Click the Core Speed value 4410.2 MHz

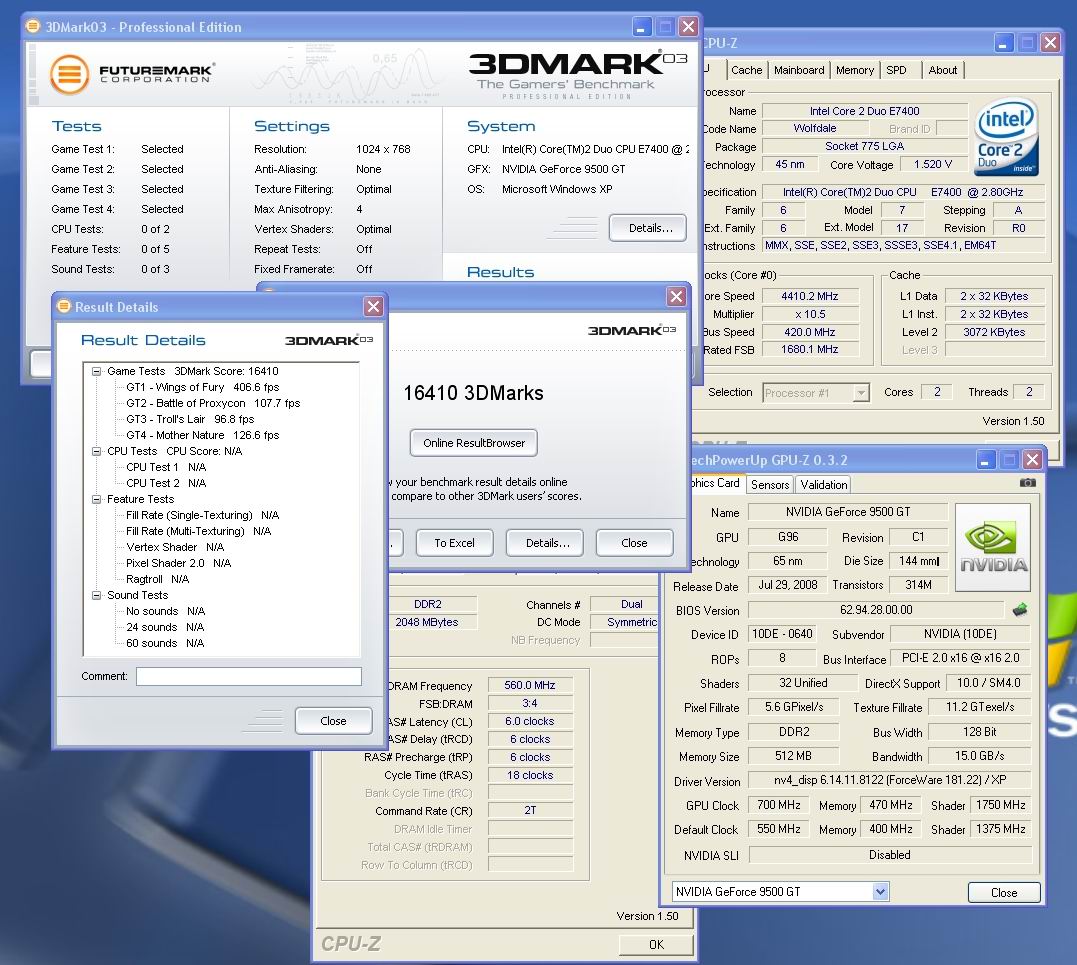810,296
